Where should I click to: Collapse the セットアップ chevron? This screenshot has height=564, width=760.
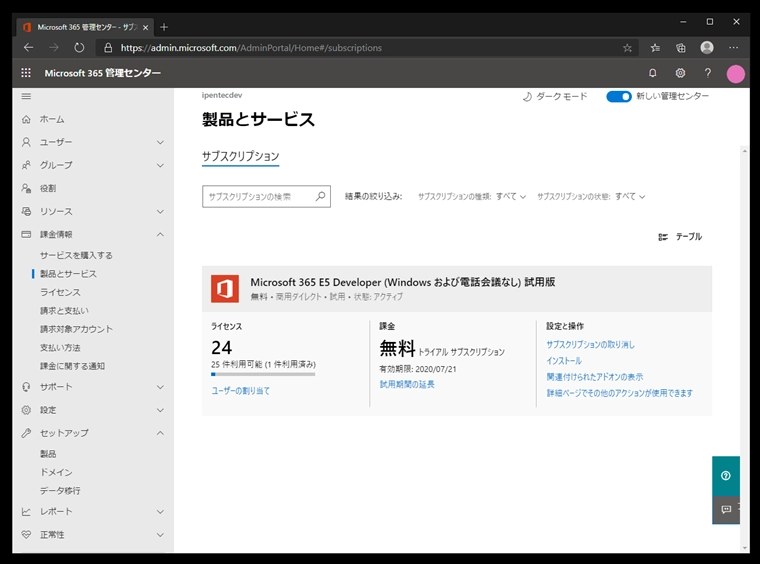pos(160,433)
